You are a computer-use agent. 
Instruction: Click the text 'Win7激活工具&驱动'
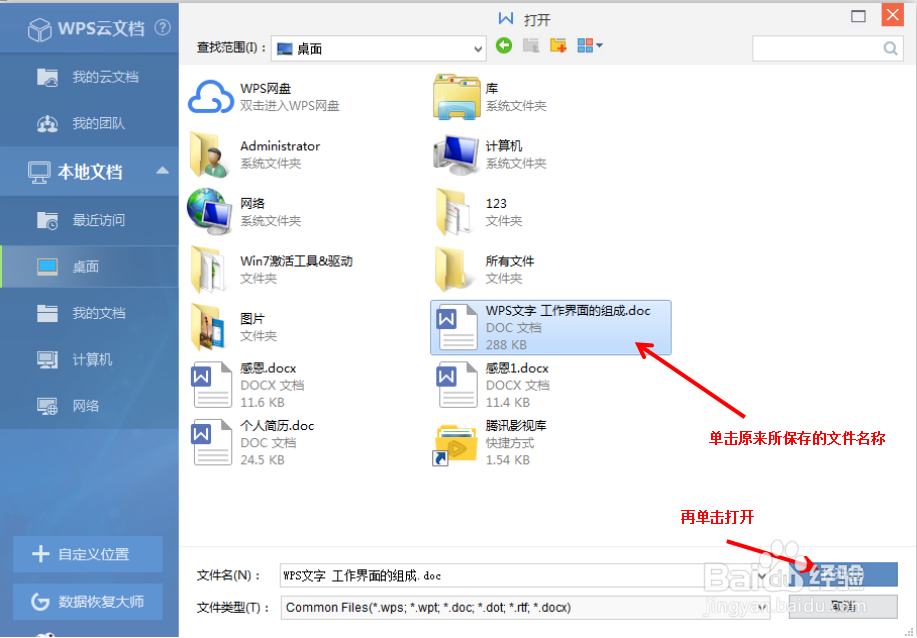[x=297, y=260]
